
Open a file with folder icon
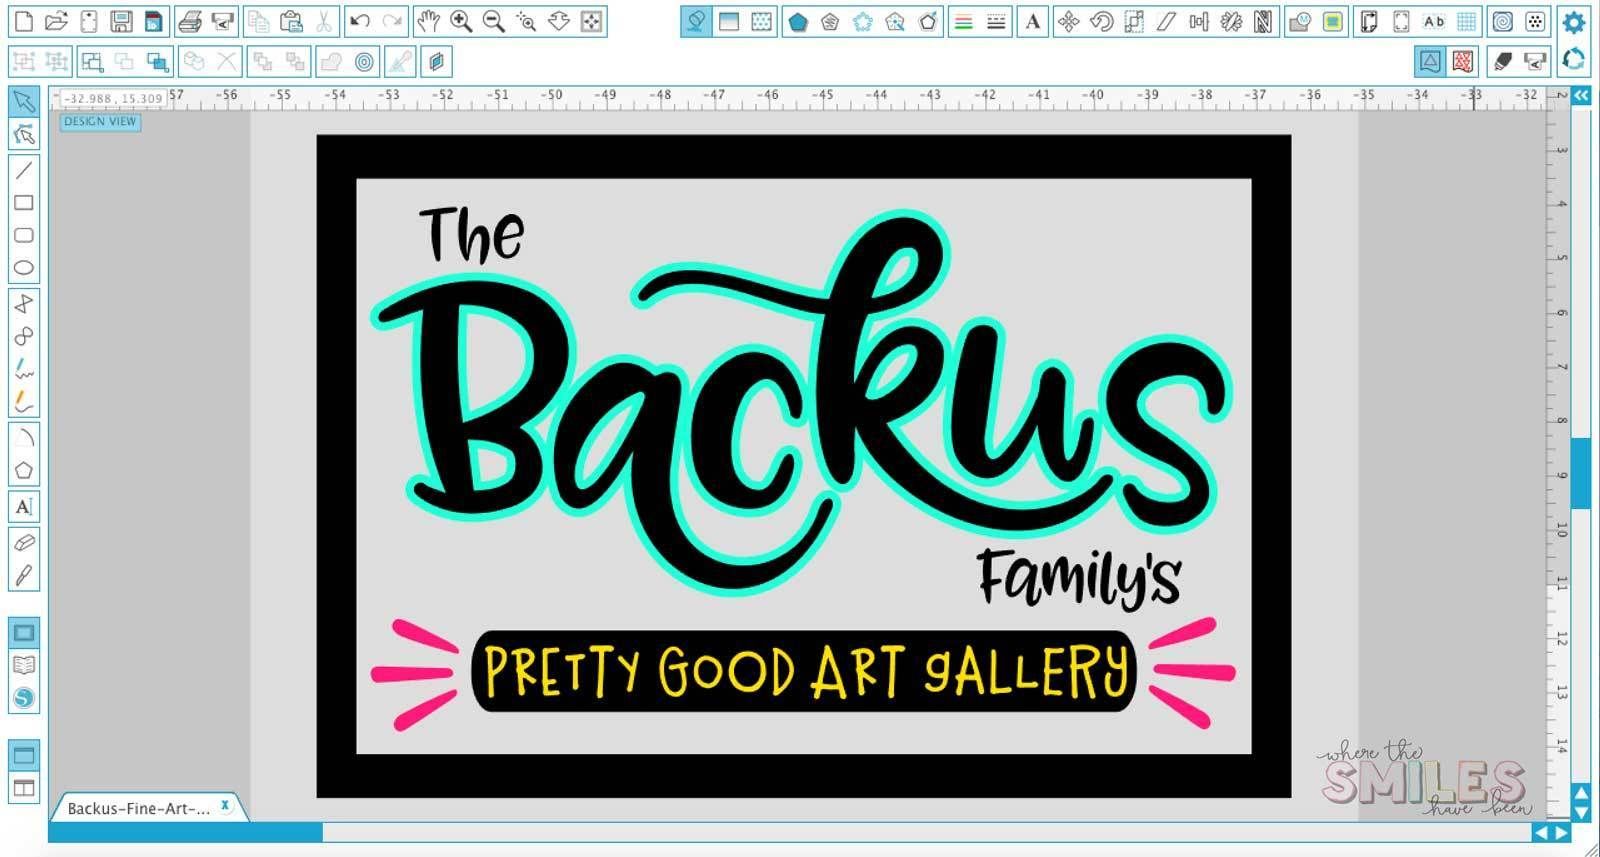click(x=56, y=21)
